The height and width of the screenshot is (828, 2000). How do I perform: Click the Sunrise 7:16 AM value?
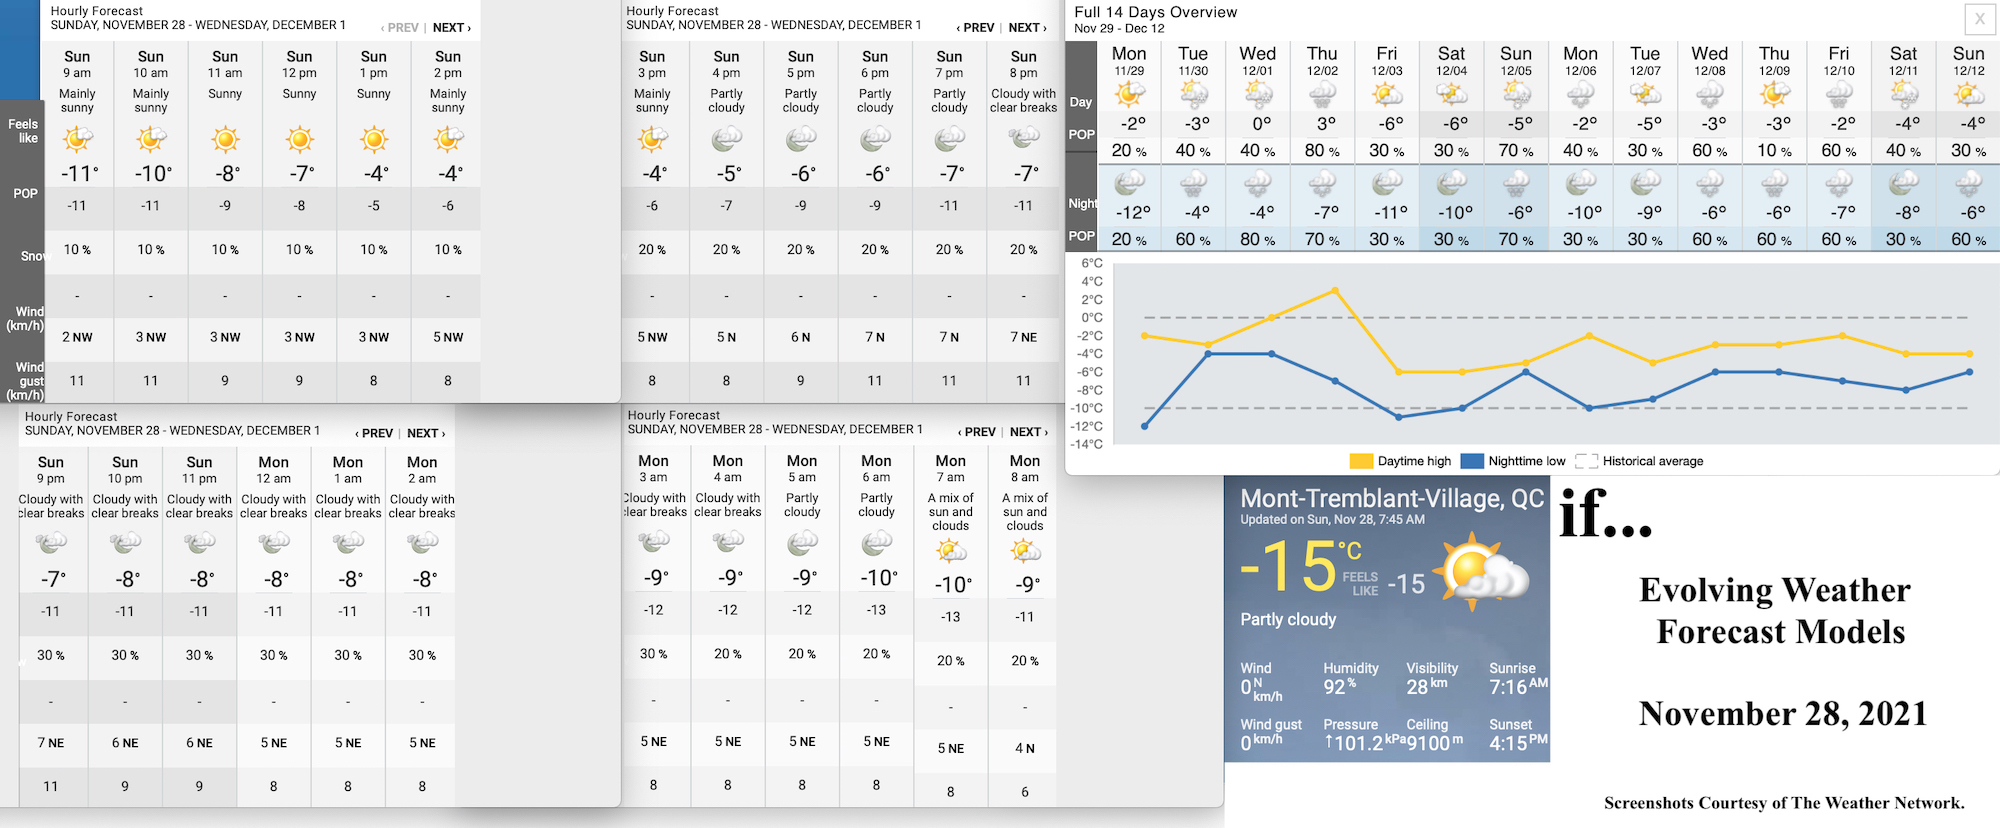(1518, 687)
